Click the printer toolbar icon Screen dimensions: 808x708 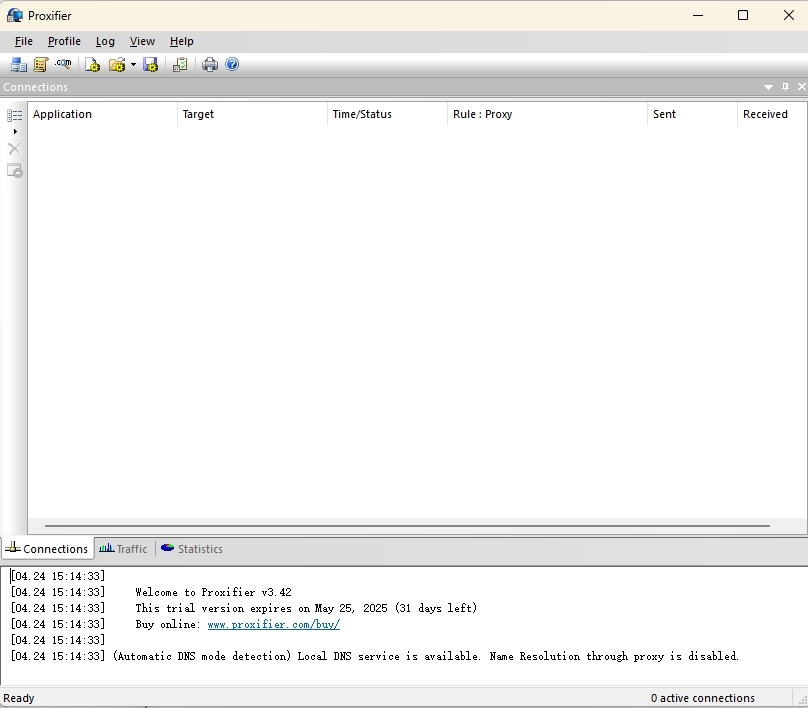210,64
